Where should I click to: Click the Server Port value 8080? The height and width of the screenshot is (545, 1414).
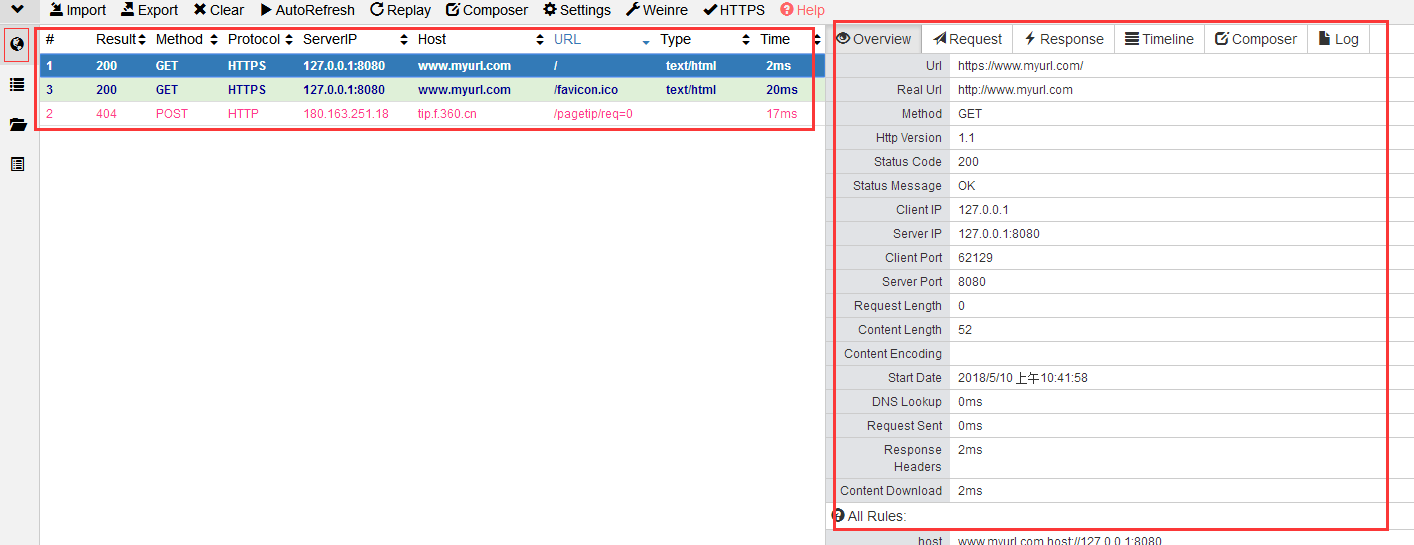pyautogui.click(x=971, y=282)
